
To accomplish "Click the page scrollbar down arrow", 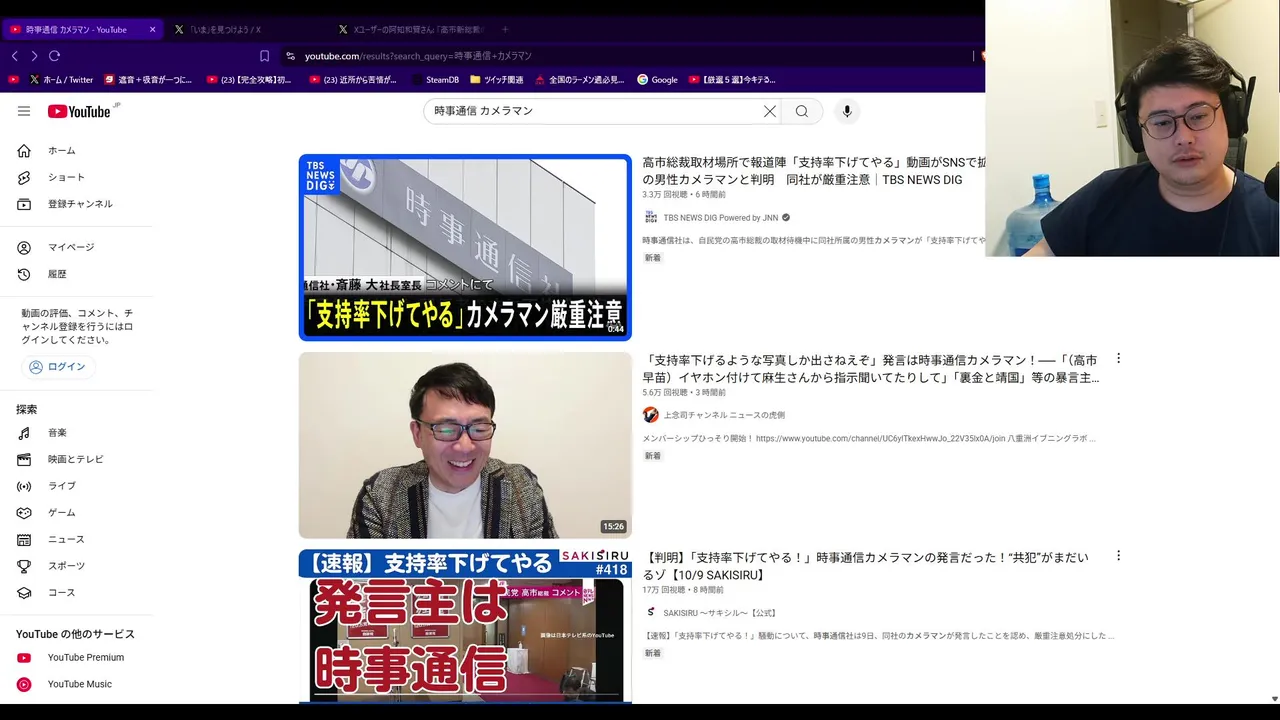I will pos(1273,698).
